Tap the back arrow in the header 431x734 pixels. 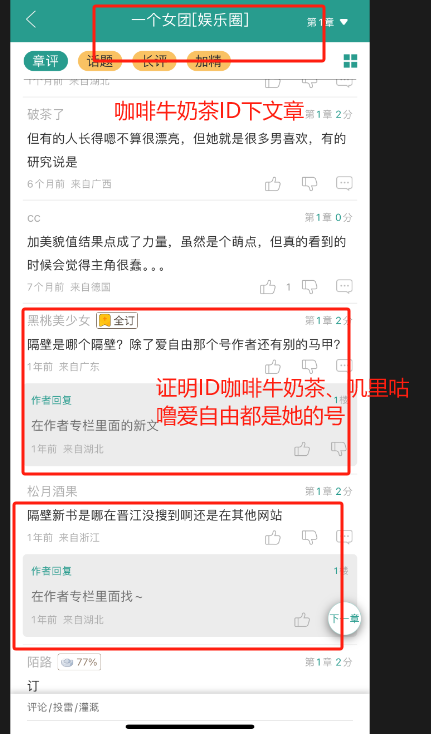click(x=31, y=20)
